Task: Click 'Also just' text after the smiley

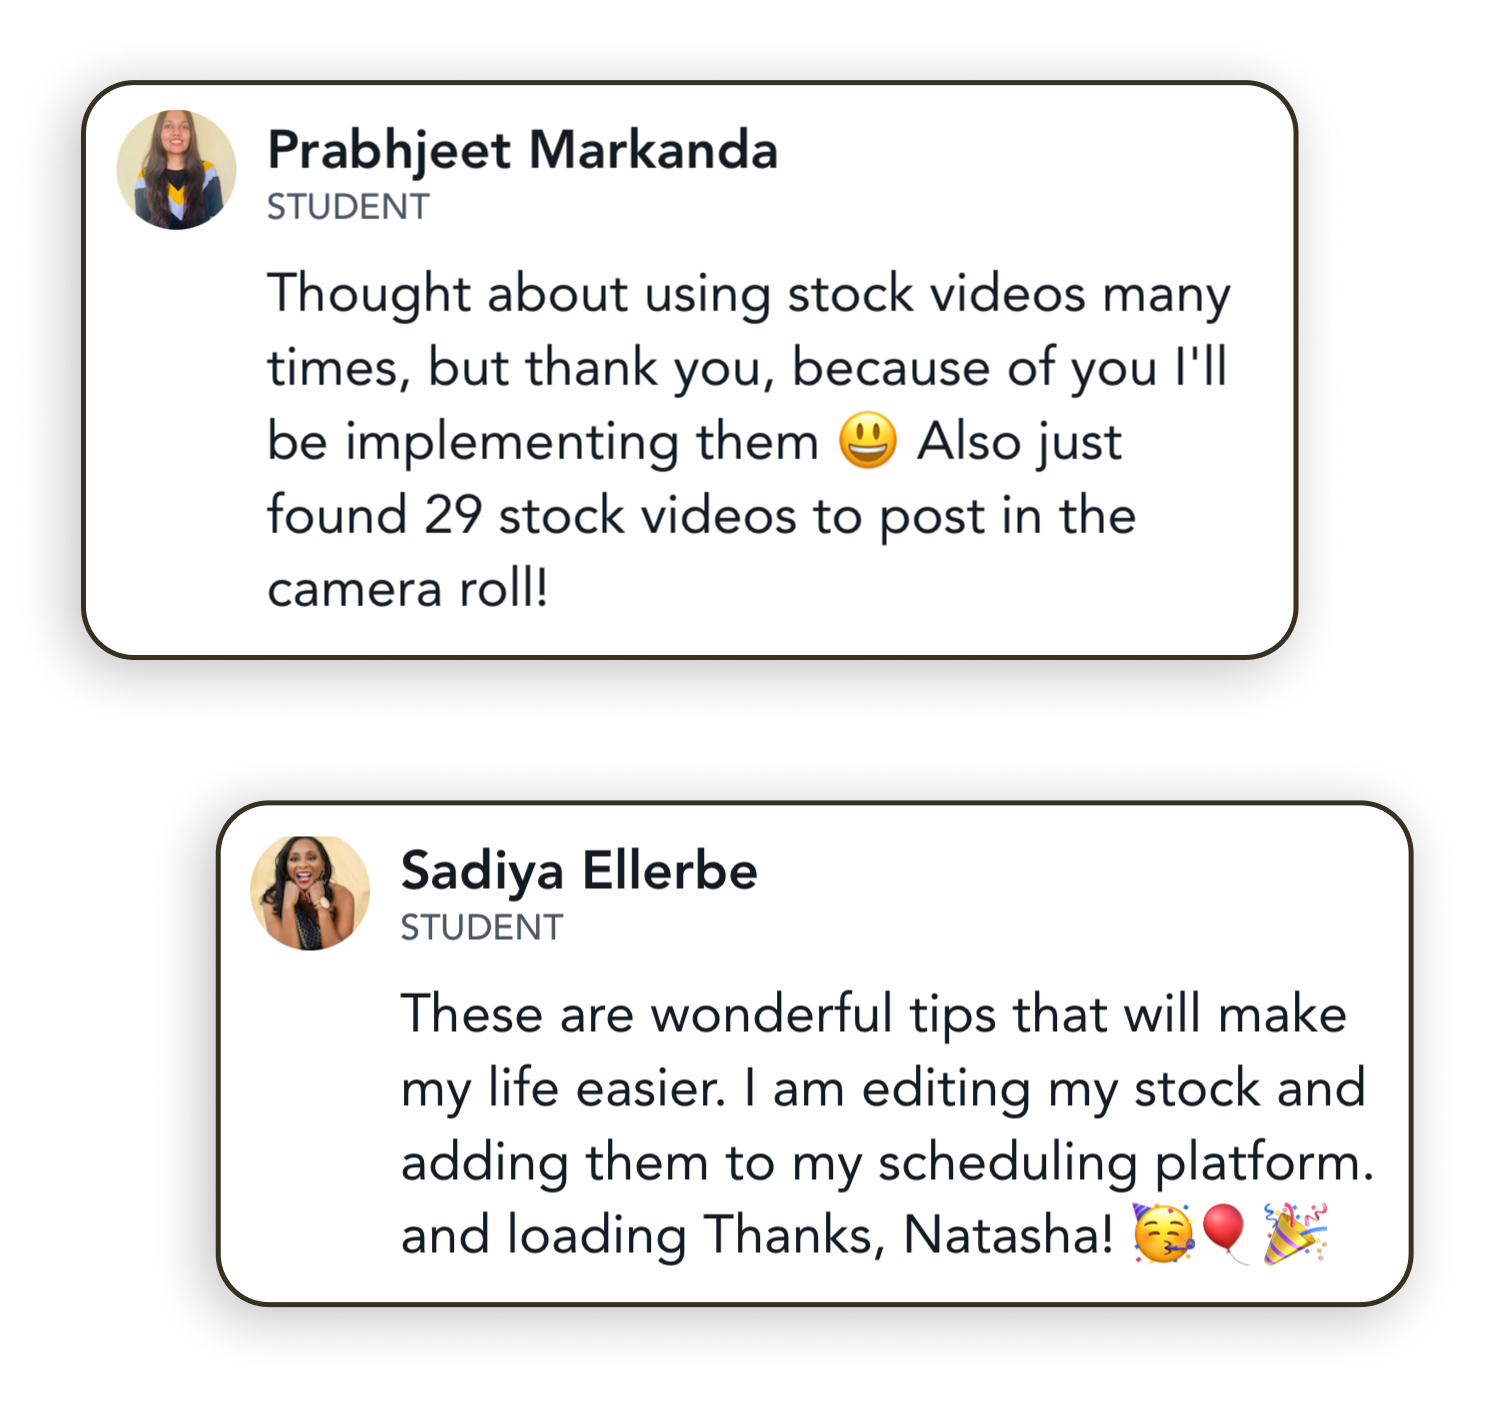Action: pos(1019,442)
